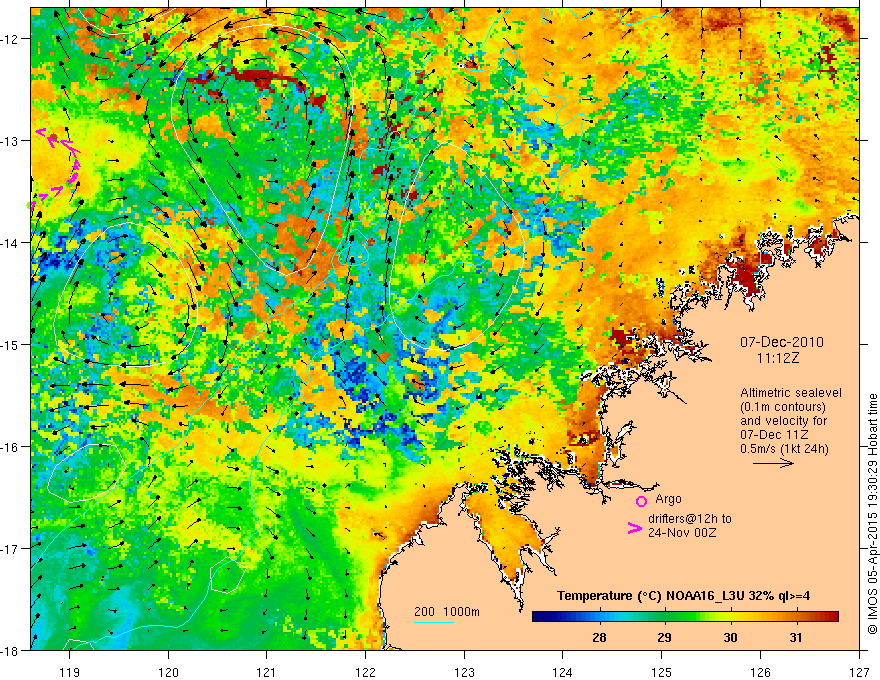Click the magenta Argo circle legend symbol

pos(641,501)
